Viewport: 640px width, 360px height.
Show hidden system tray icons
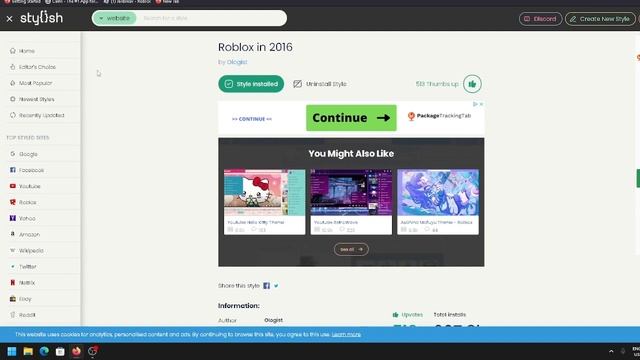point(611,351)
